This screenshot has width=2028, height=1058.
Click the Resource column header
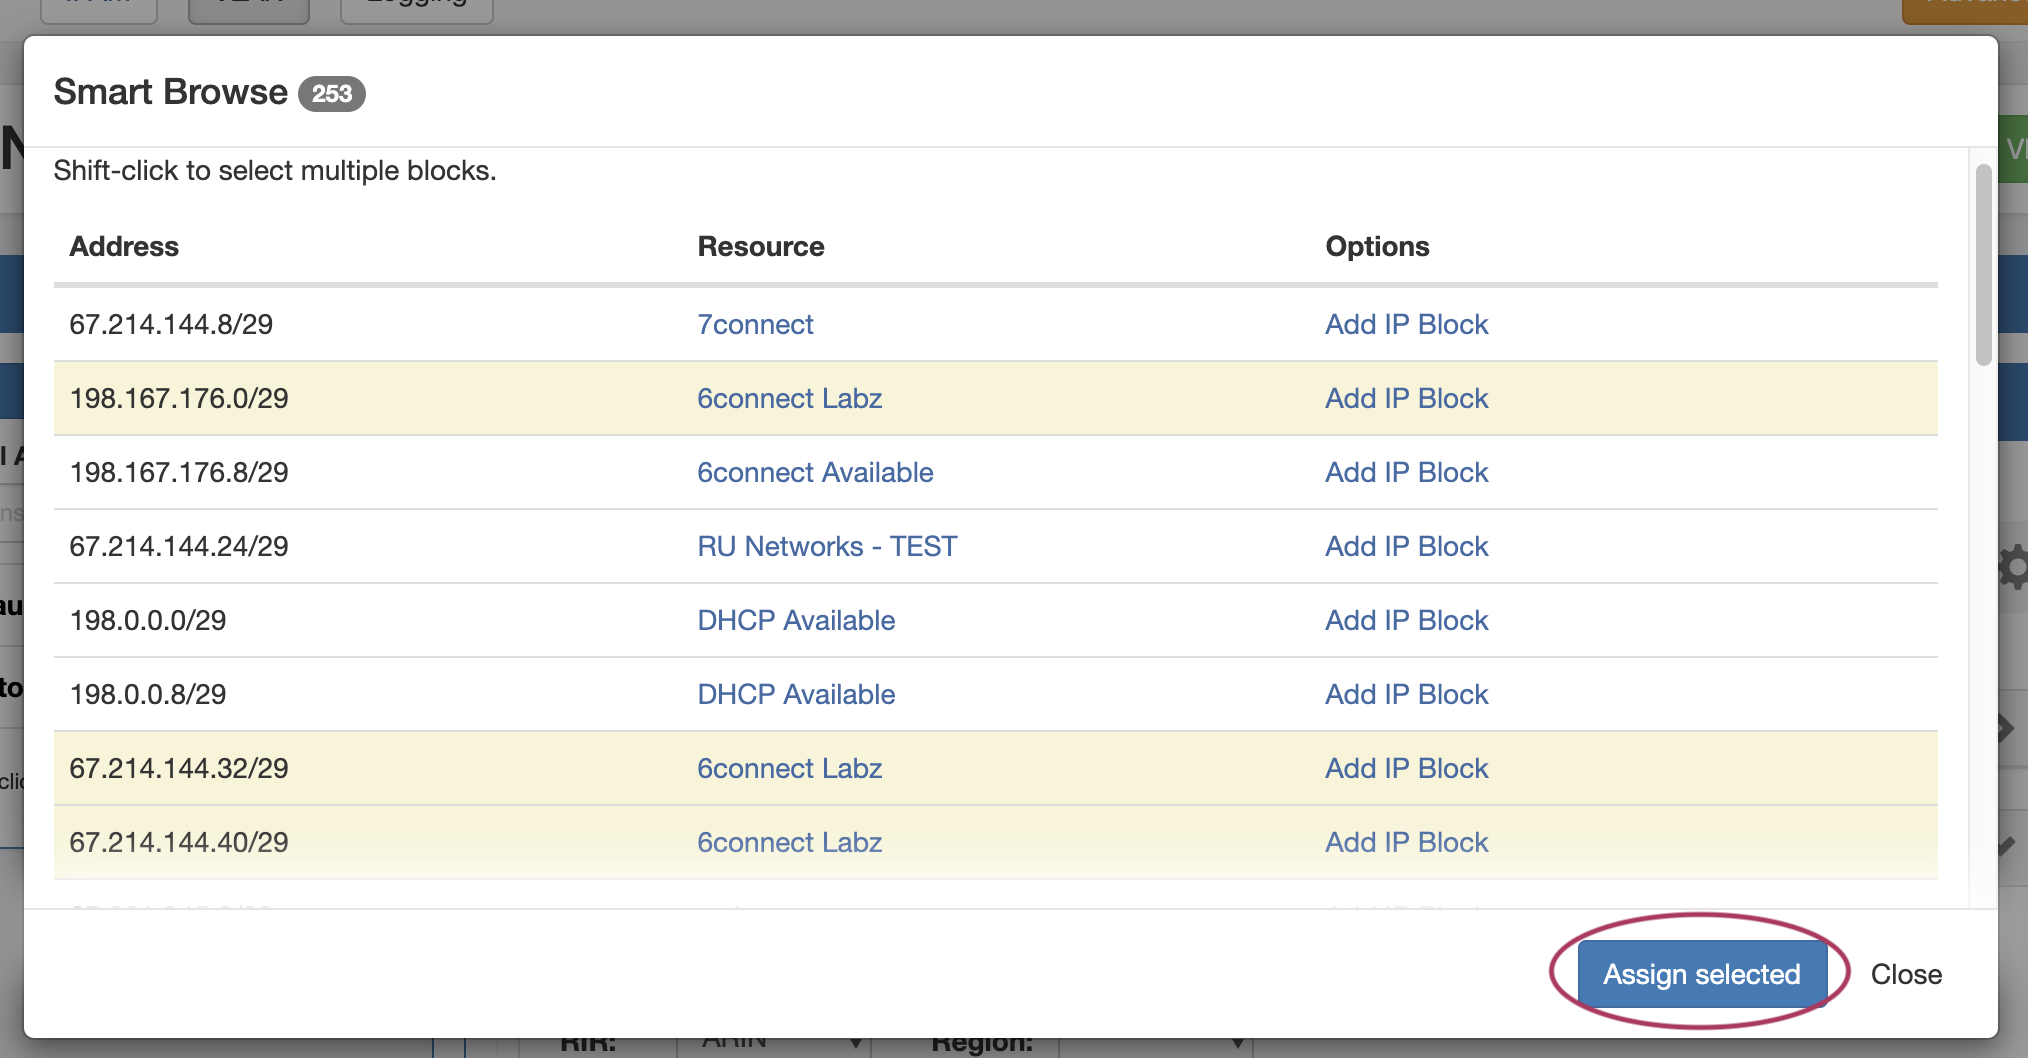(x=760, y=246)
